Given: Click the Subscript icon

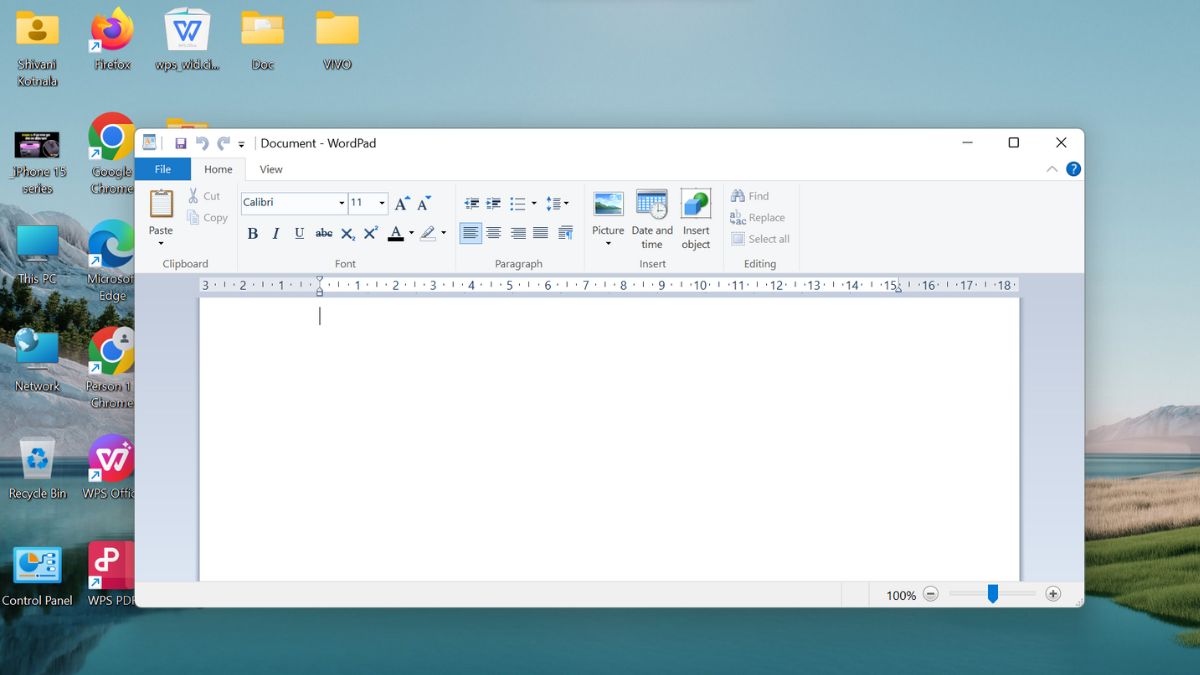Looking at the screenshot, I should (x=347, y=233).
